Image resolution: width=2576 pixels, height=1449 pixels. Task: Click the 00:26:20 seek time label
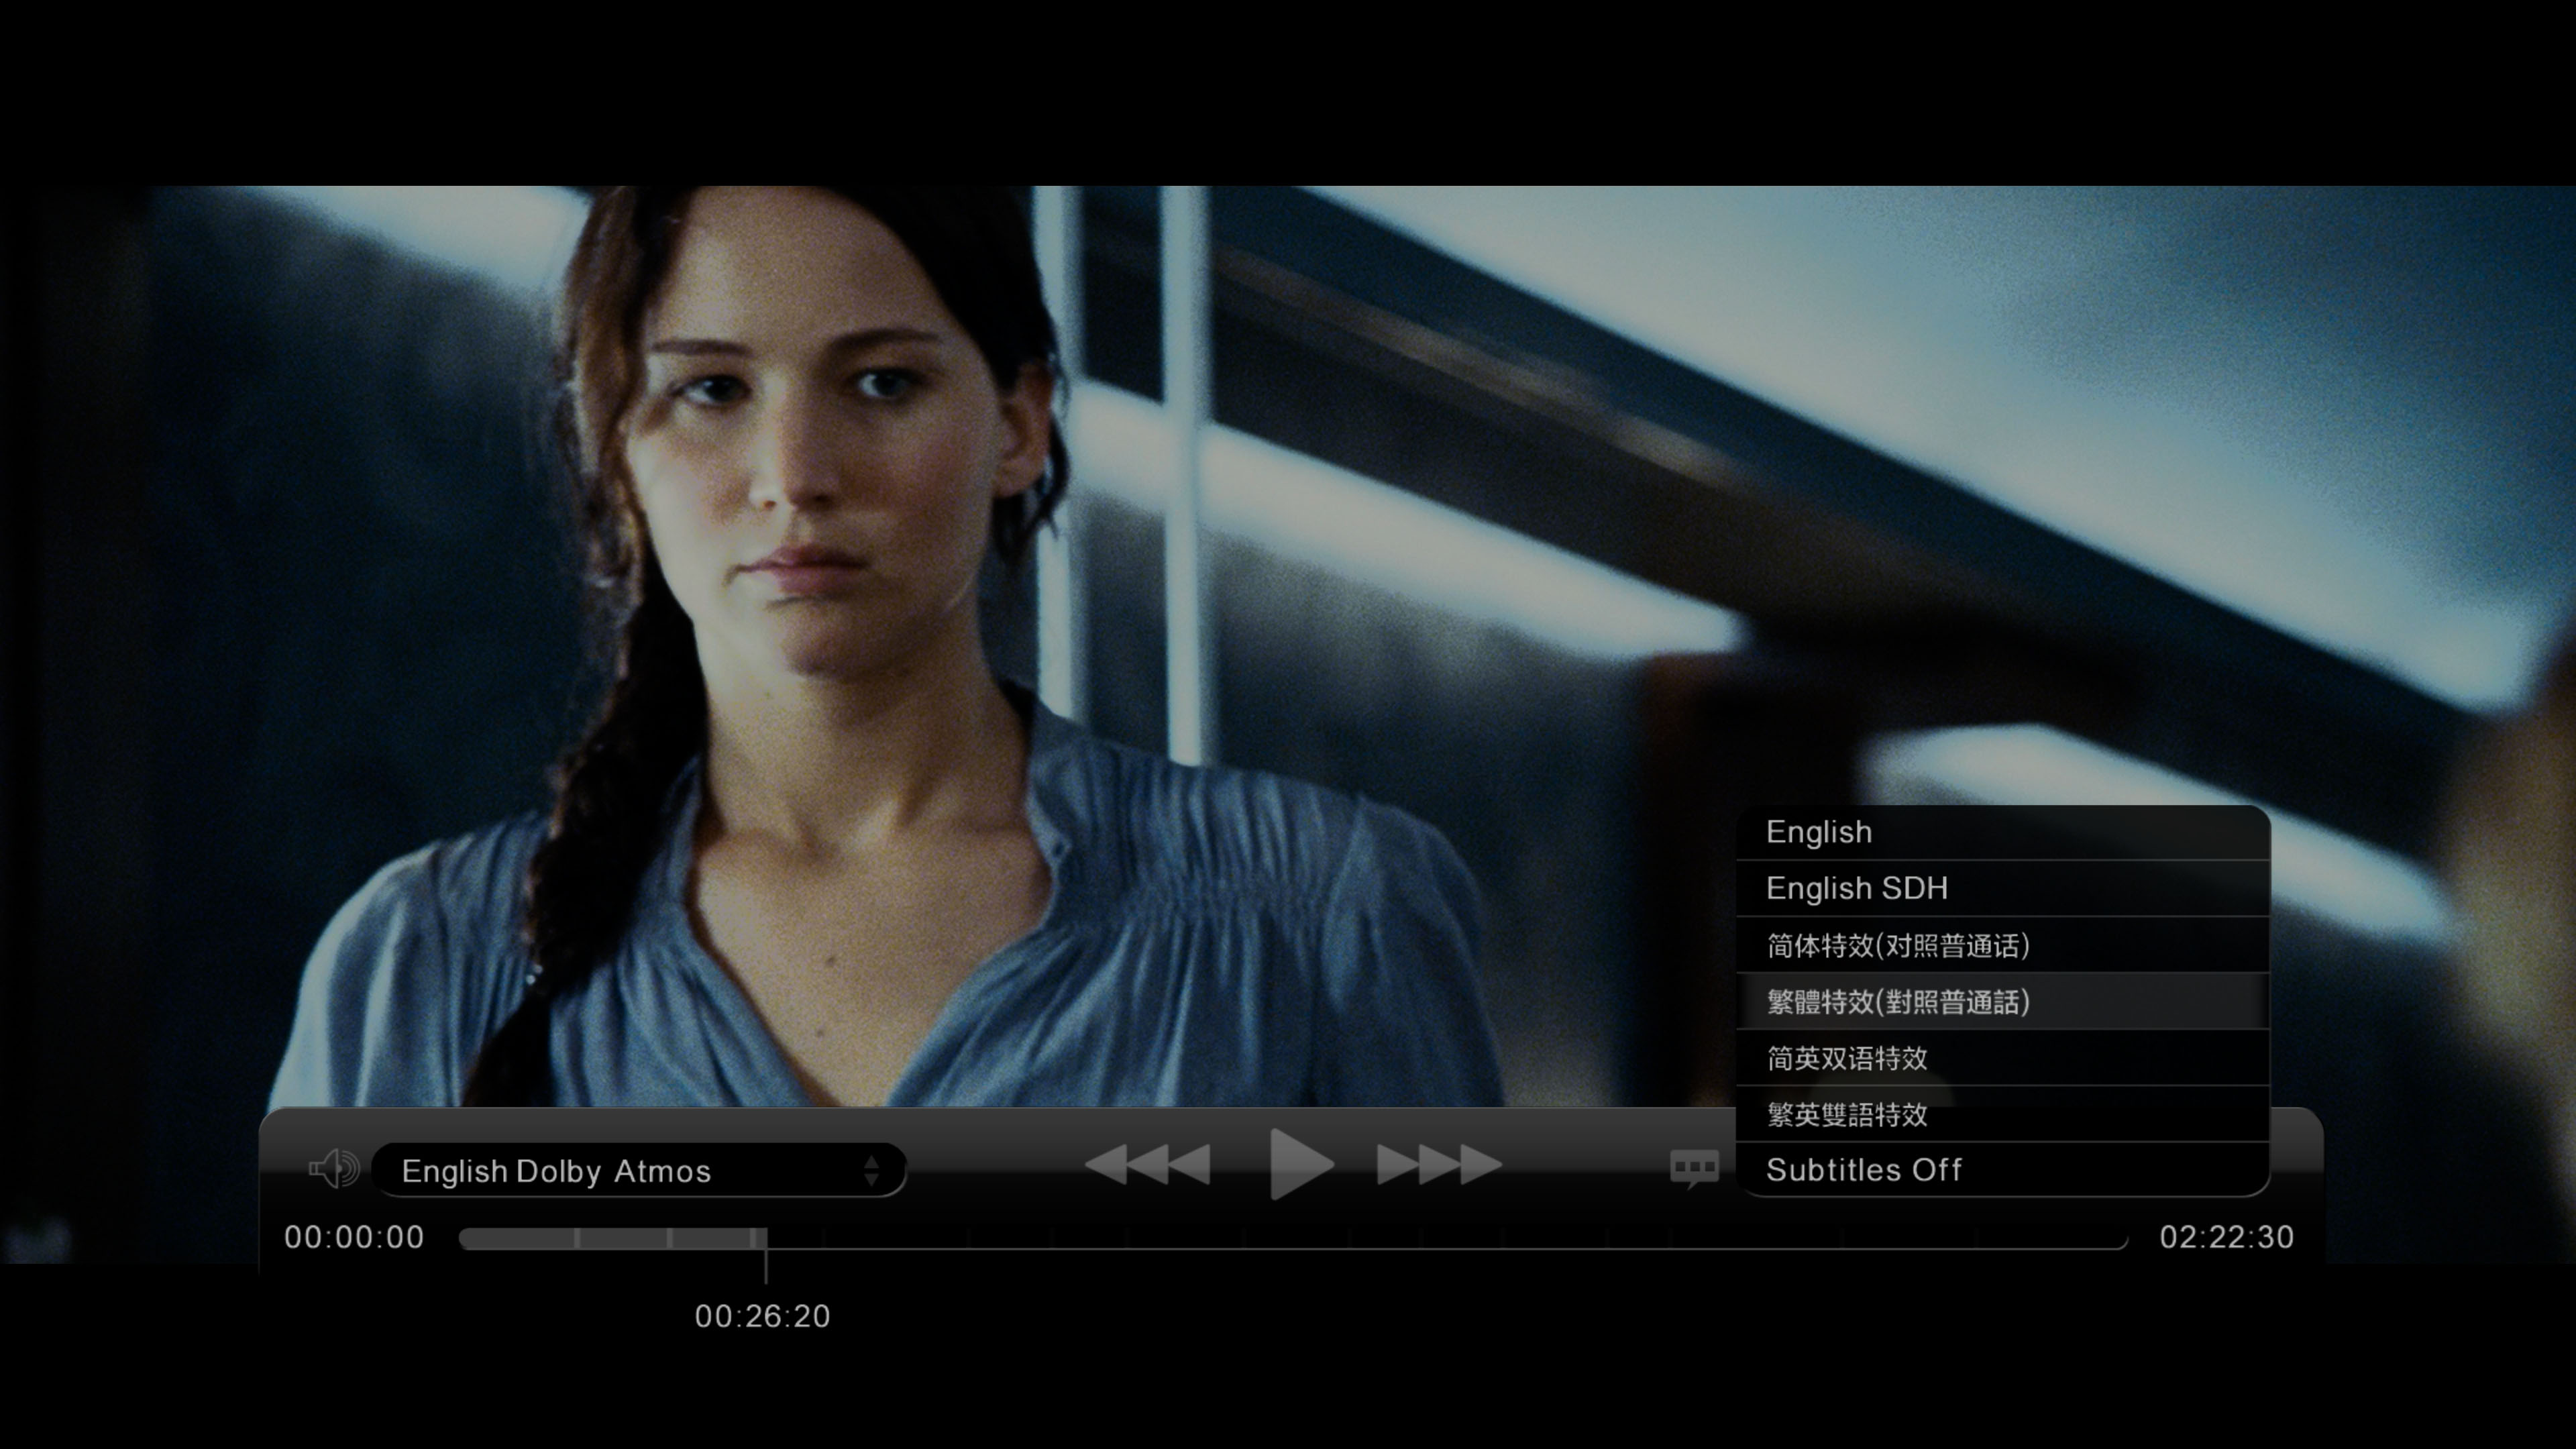point(763,1316)
